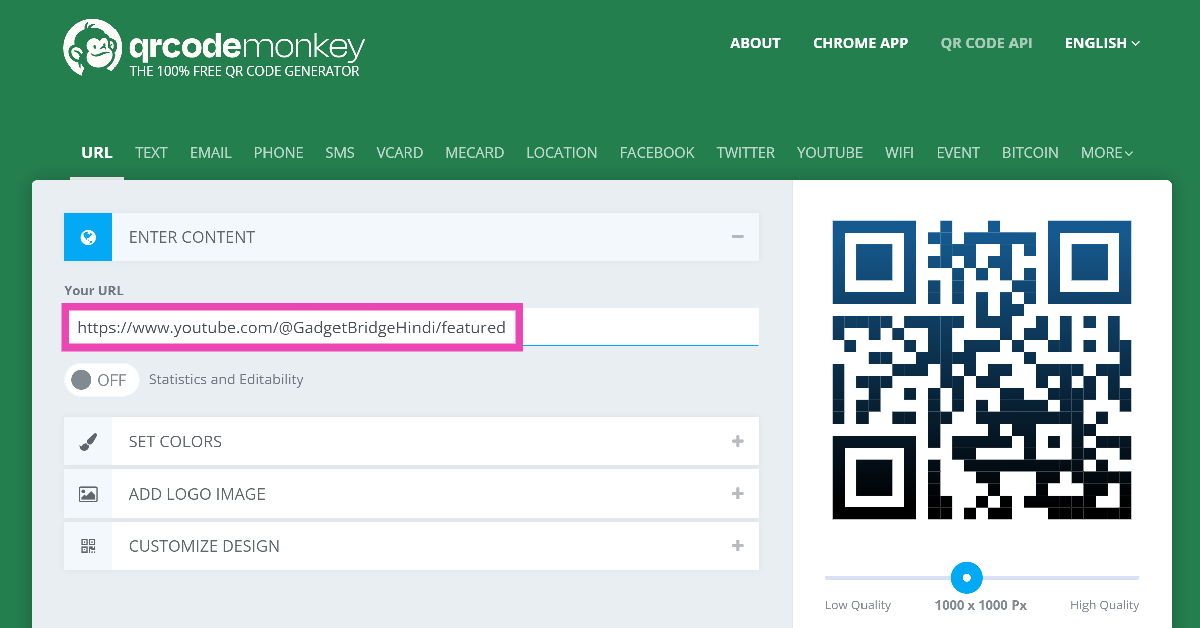Select the URL tab

coord(97,153)
